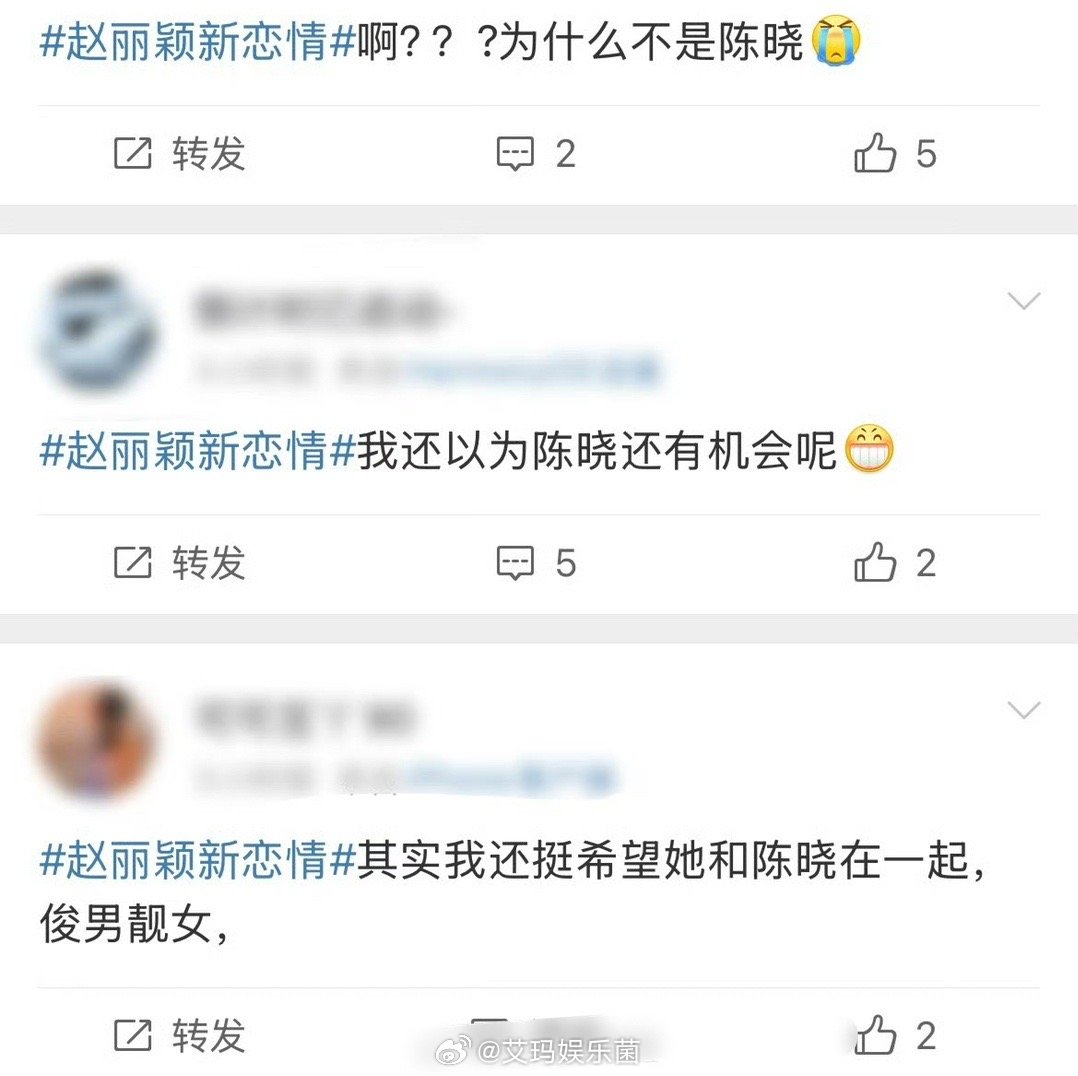Click the blue device source link on second post

[534, 370]
